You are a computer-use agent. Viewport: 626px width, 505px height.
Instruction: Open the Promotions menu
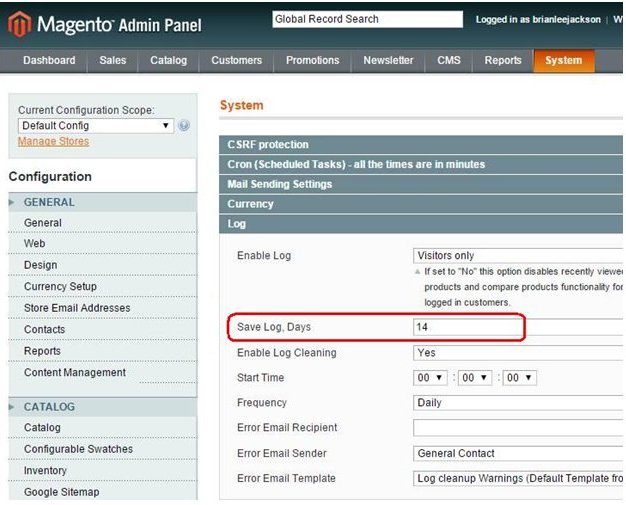pyautogui.click(x=313, y=60)
